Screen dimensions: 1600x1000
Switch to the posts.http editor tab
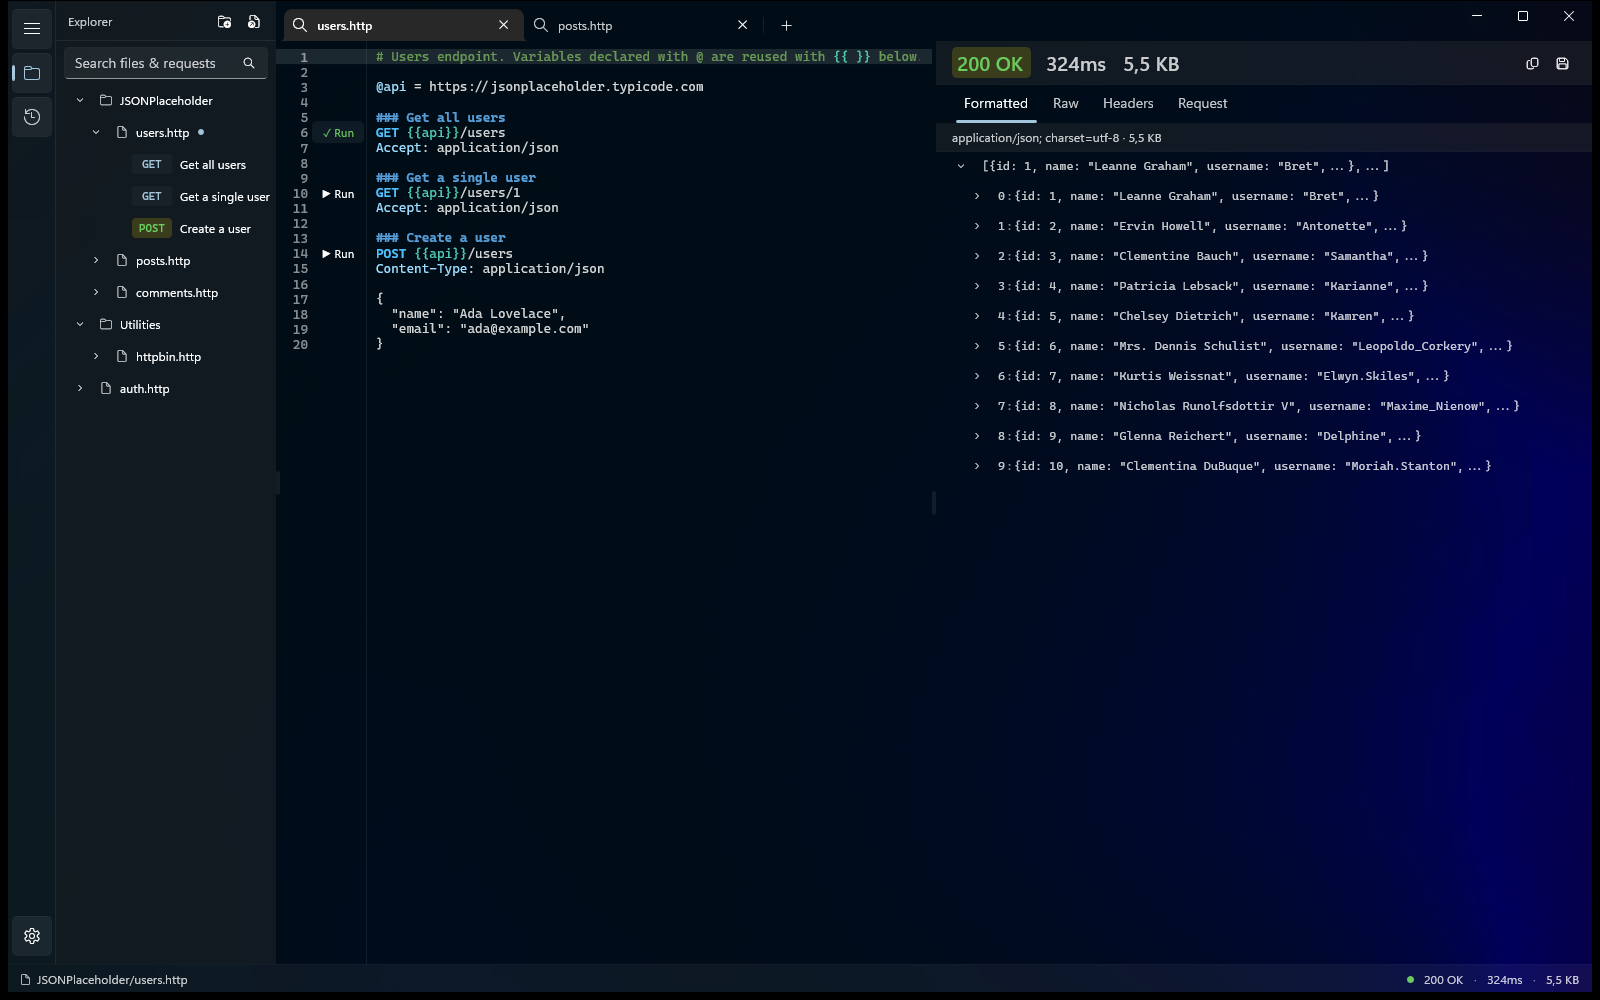[643, 25]
